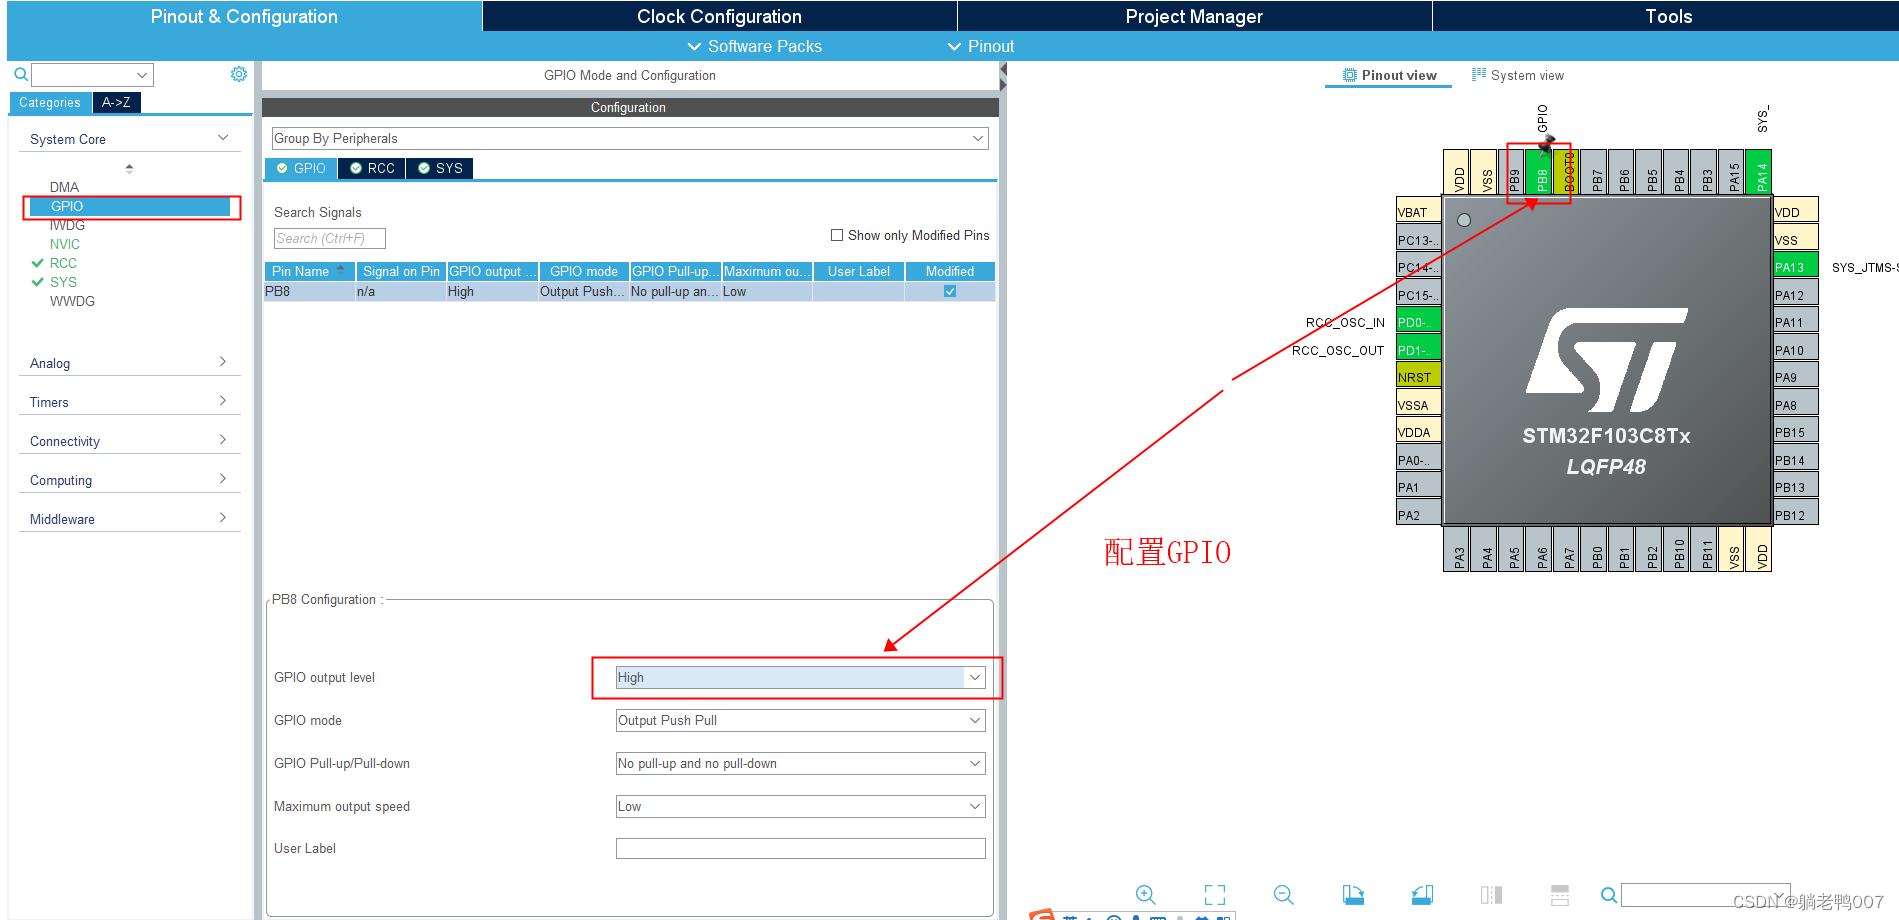1899x920 pixels.
Task: Click the PB0 pin on the chip
Action: 1594,550
